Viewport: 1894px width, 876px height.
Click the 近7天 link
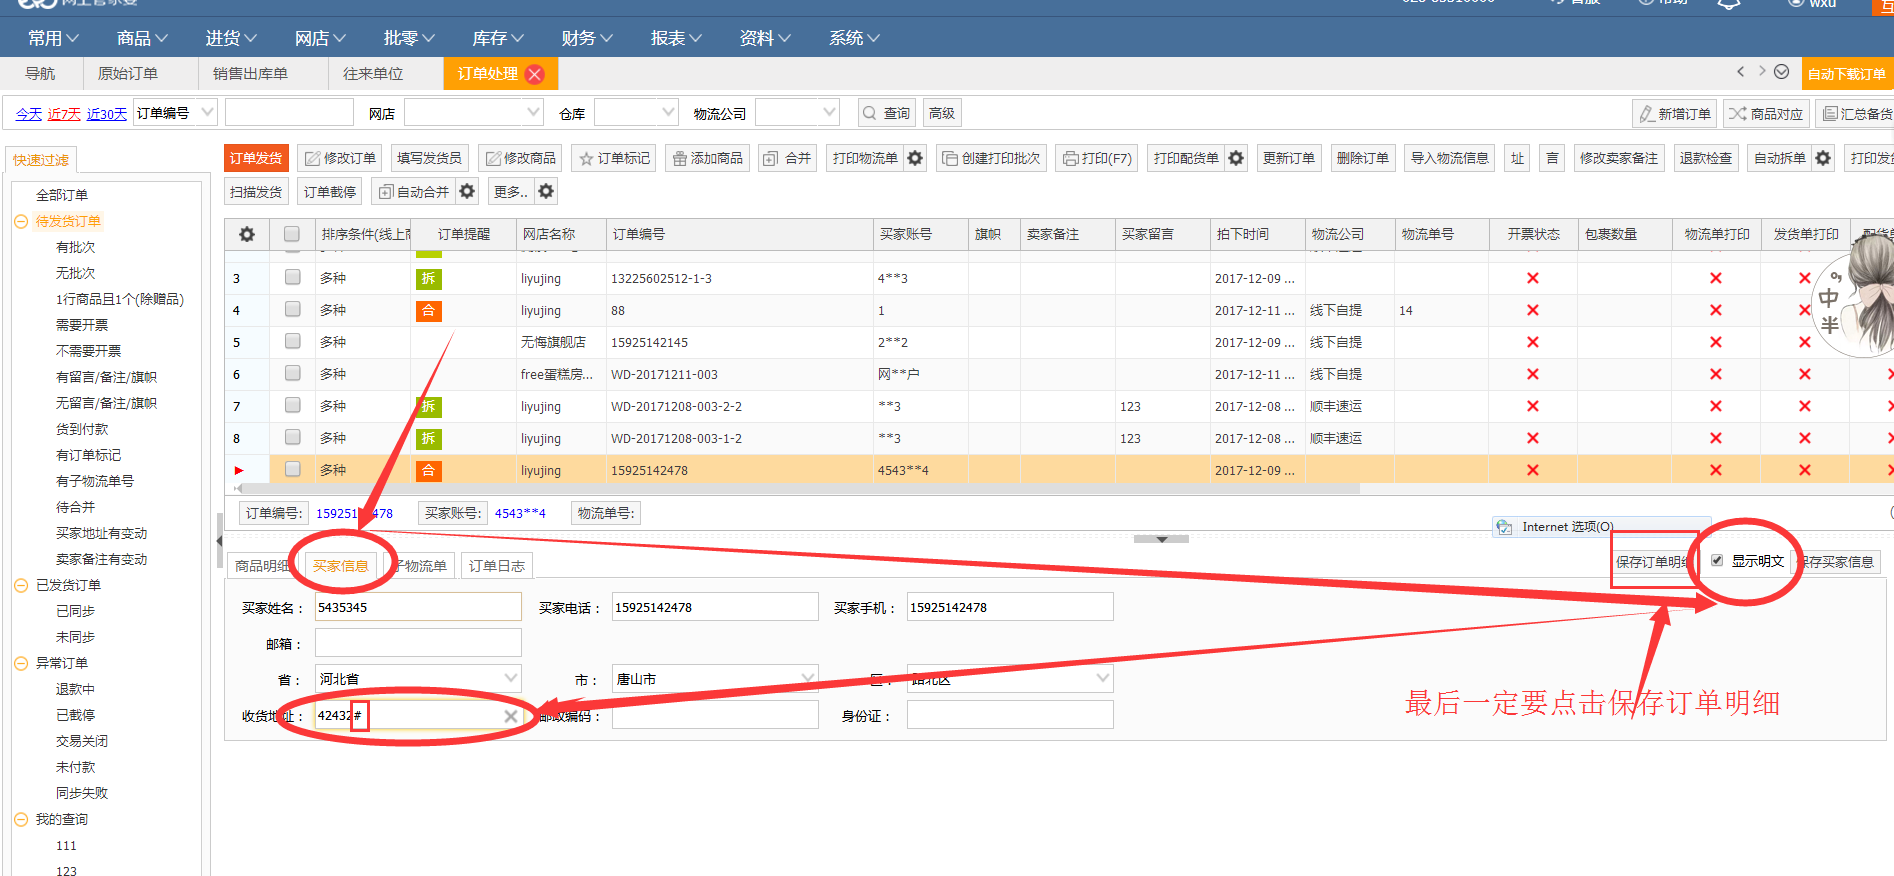[64, 114]
